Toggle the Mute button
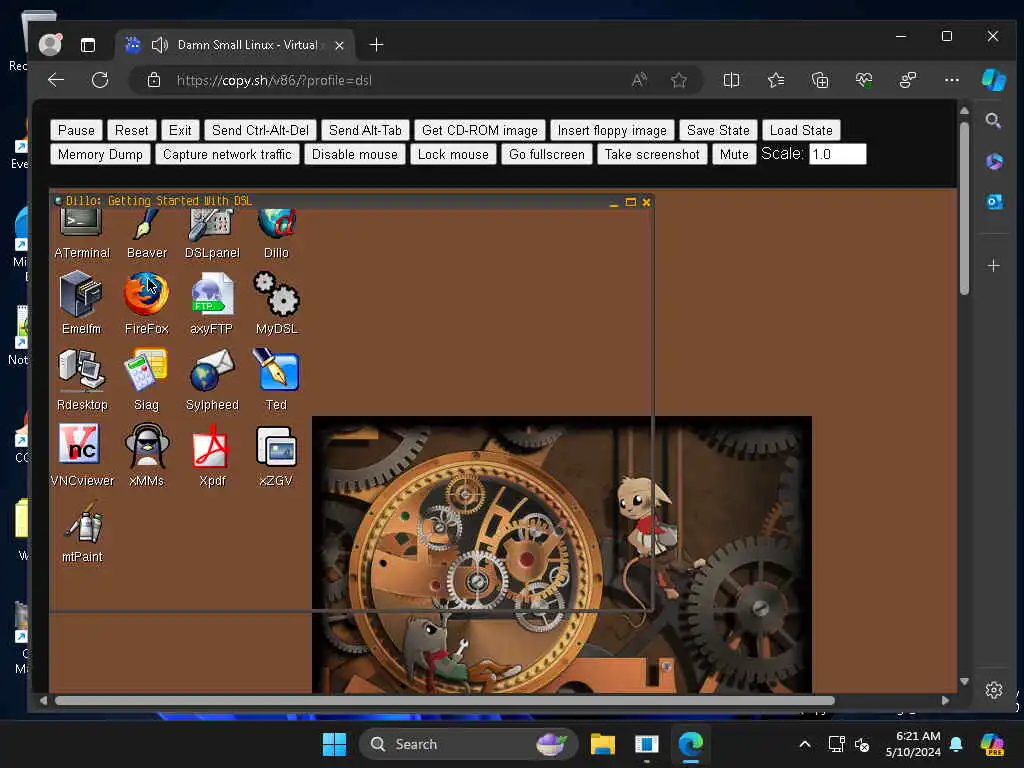 [x=735, y=155]
